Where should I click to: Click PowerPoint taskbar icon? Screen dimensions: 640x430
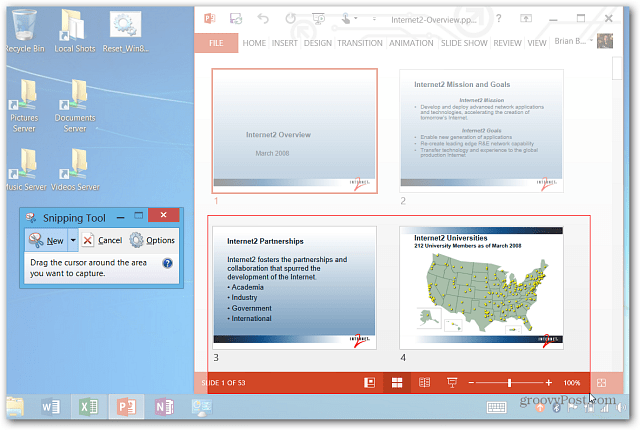[126, 406]
